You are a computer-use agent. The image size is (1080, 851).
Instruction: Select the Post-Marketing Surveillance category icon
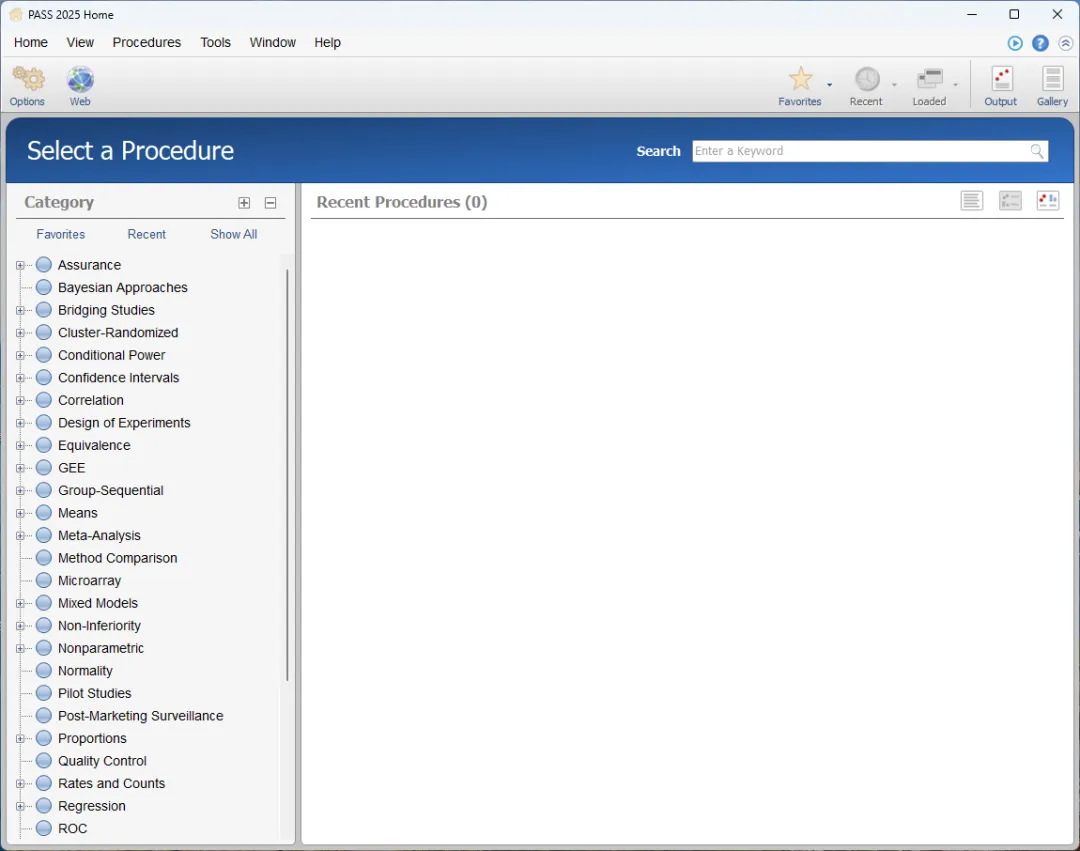[44, 715]
